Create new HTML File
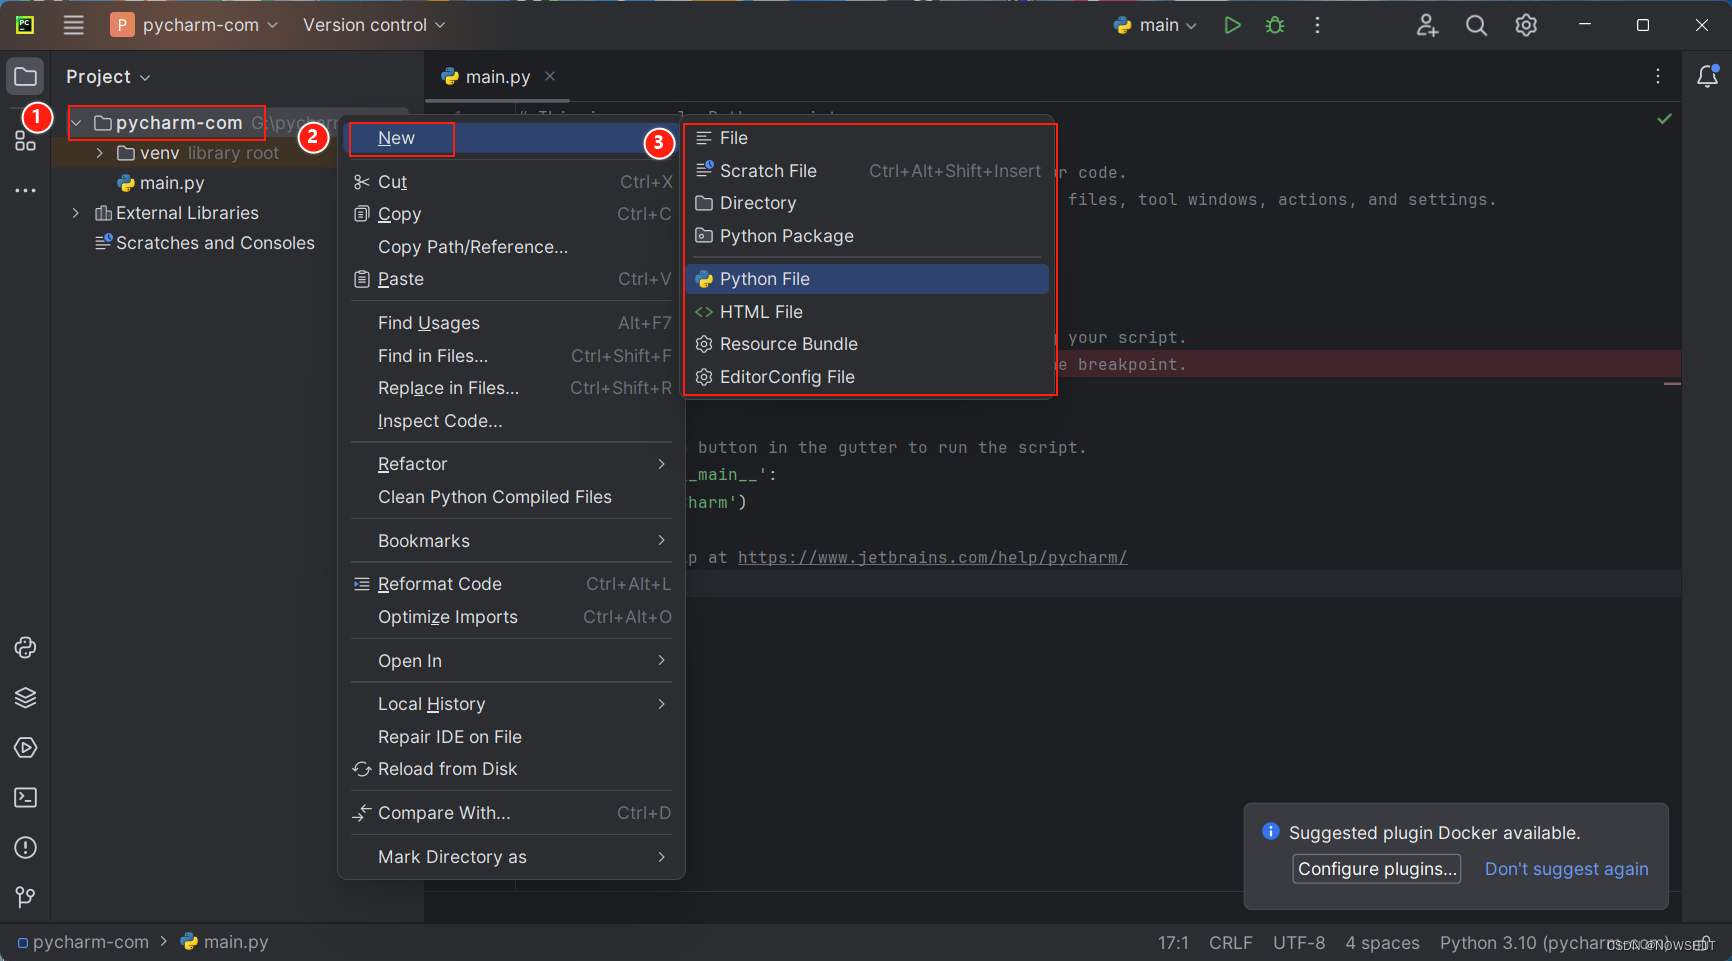 click(868, 312)
